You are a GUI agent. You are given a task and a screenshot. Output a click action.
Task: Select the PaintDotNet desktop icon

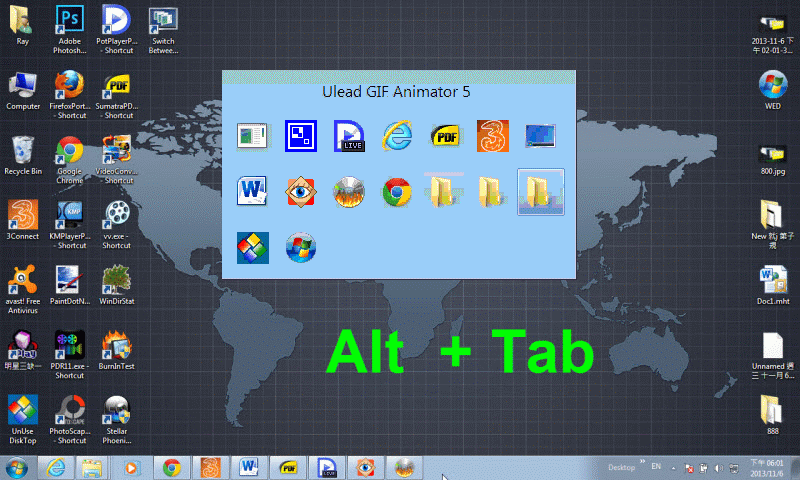70,285
